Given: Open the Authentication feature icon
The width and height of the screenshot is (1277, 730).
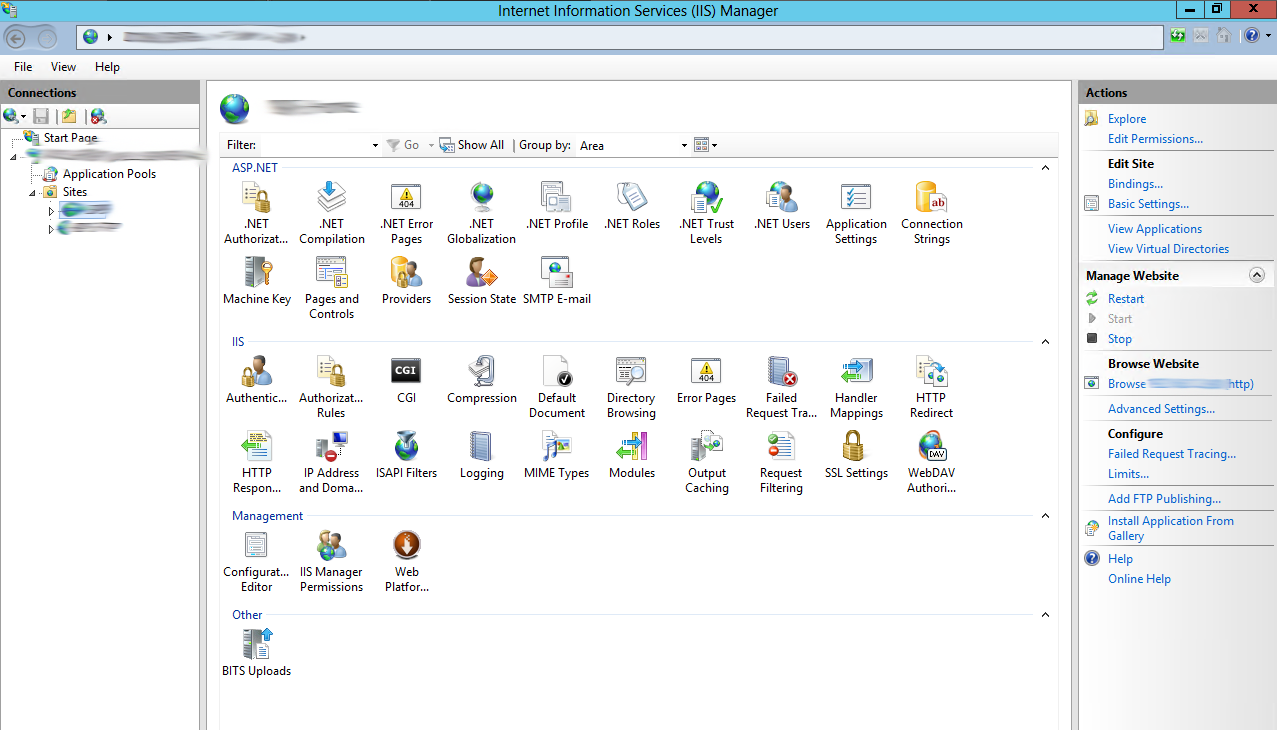Looking at the screenshot, I should pos(256,380).
